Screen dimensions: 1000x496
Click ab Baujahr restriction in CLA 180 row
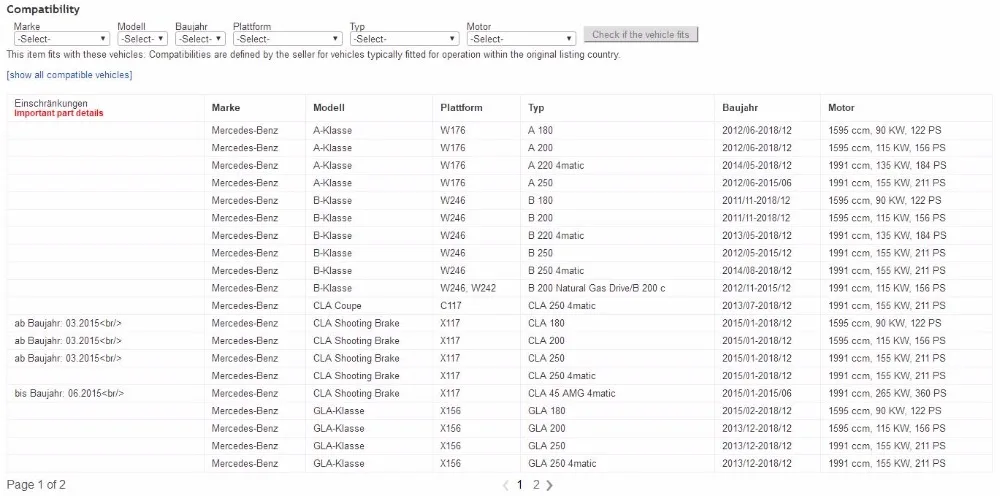pos(68,323)
